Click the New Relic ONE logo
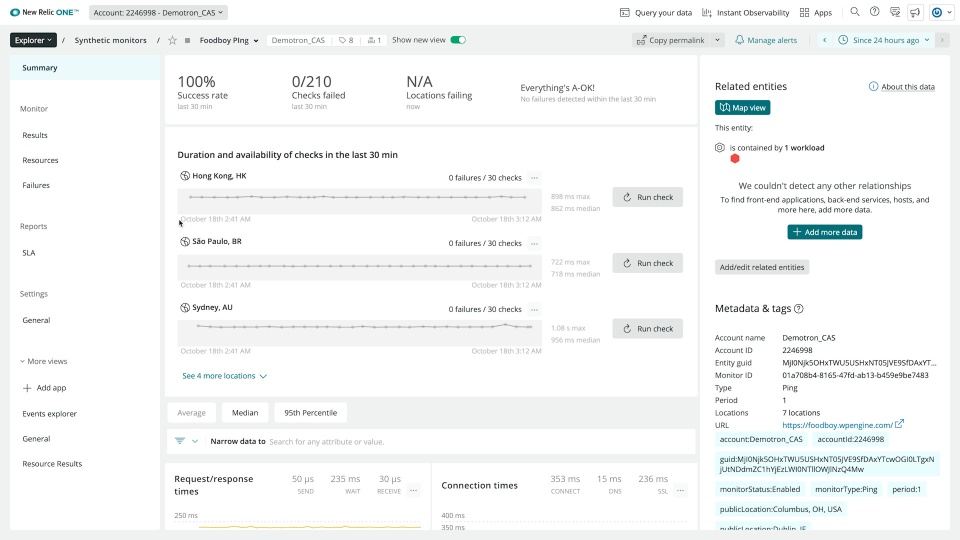 point(45,12)
